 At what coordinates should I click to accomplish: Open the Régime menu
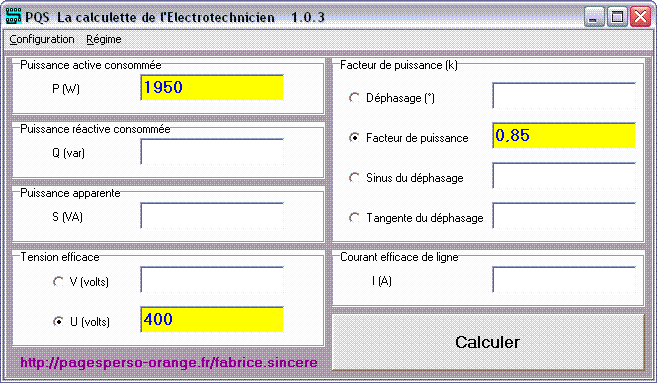(104, 39)
